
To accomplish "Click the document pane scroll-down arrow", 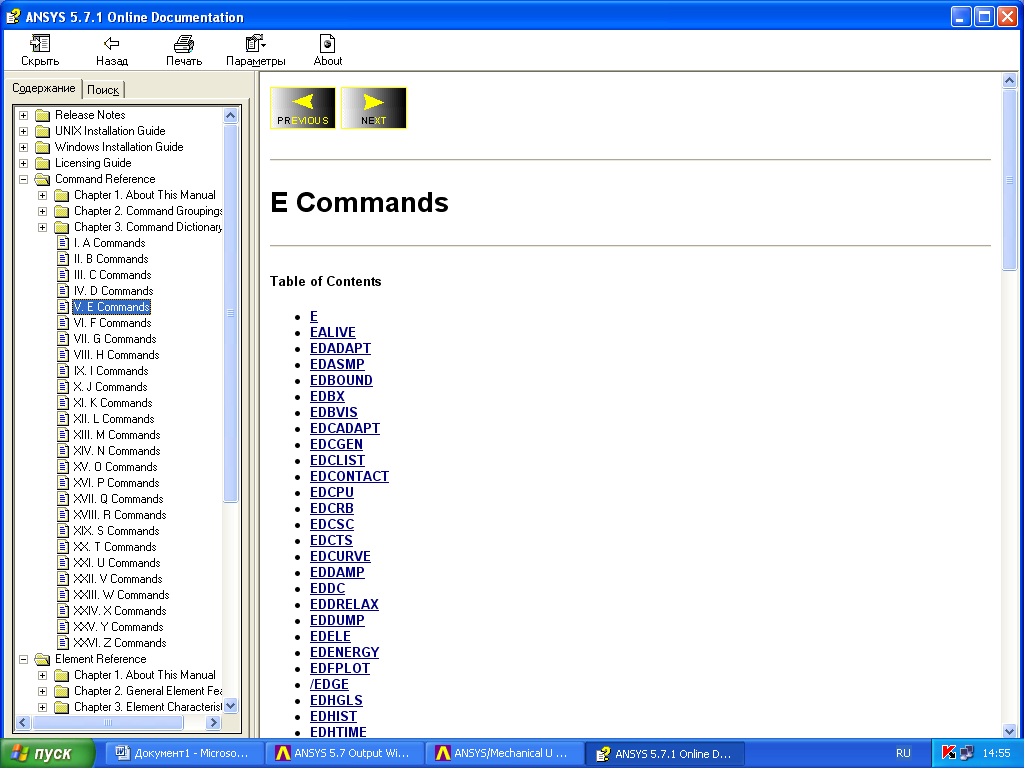I will pos(1009,731).
